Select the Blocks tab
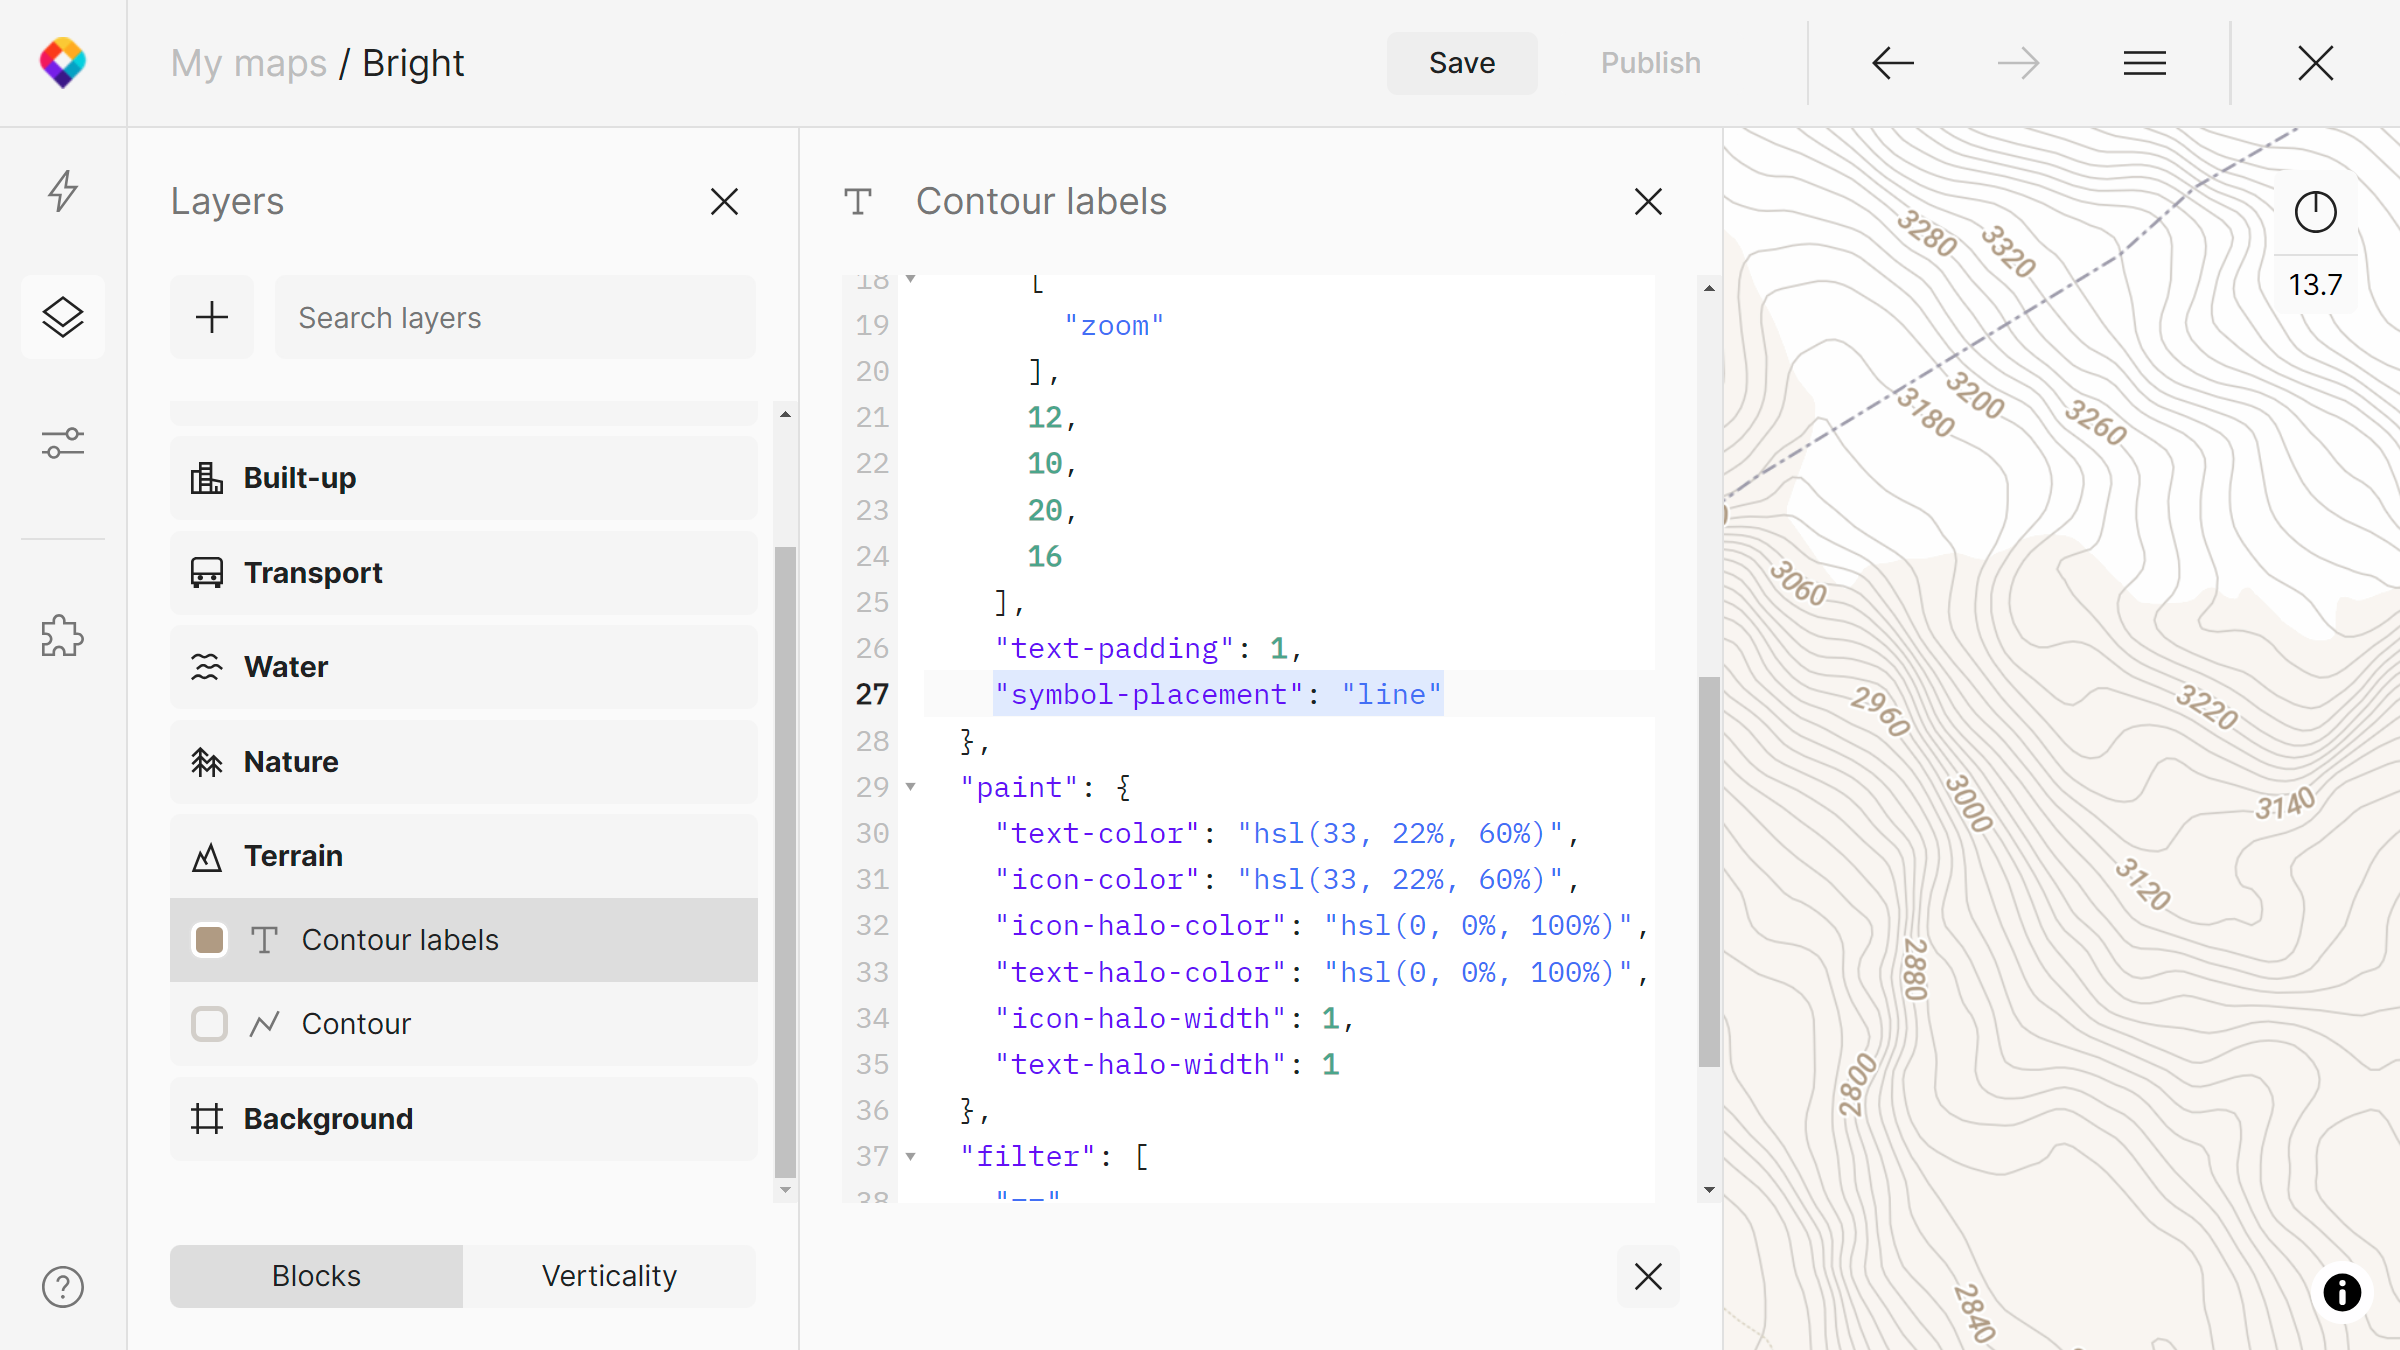The image size is (2400, 1350). pyautogui.click(x=315, y=1276)
